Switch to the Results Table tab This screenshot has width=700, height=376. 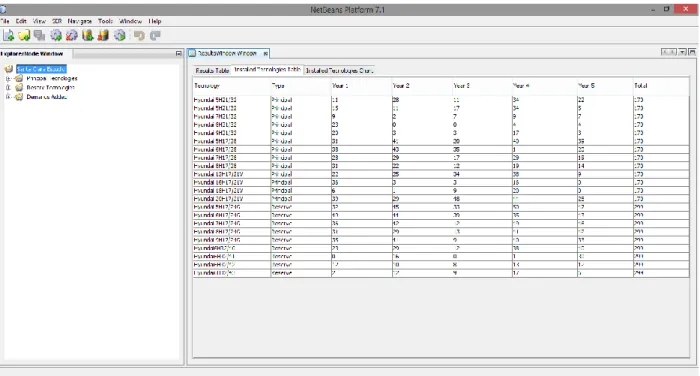click(x=212, y=71)
